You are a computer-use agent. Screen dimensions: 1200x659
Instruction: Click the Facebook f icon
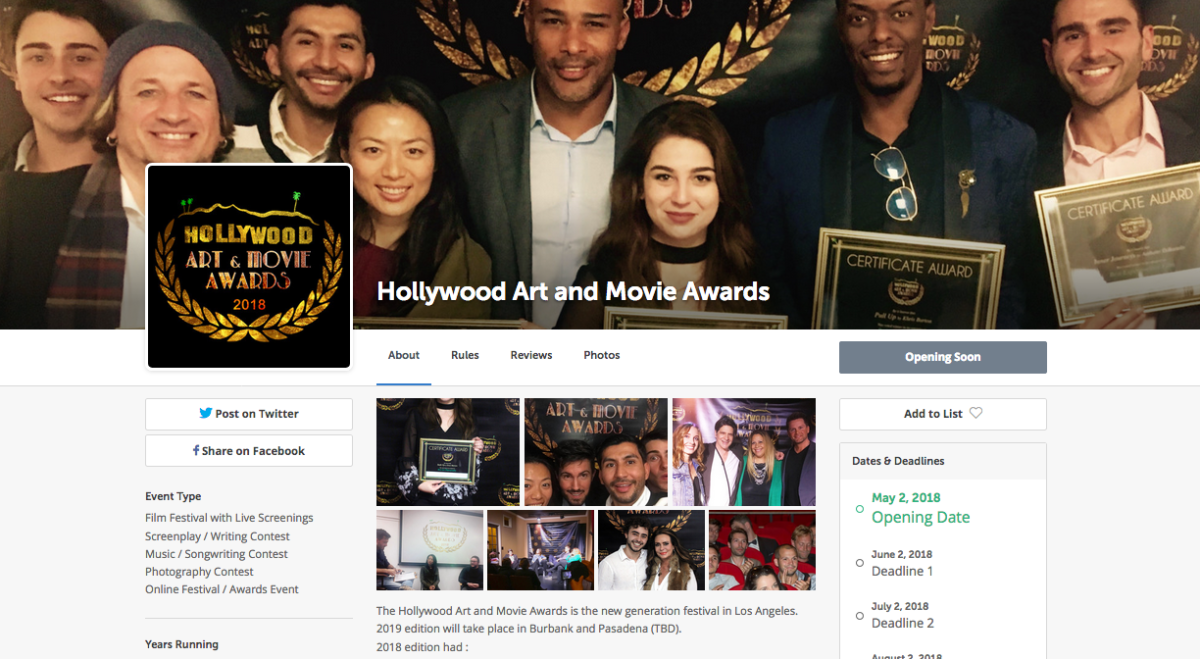tap(196, 451)
